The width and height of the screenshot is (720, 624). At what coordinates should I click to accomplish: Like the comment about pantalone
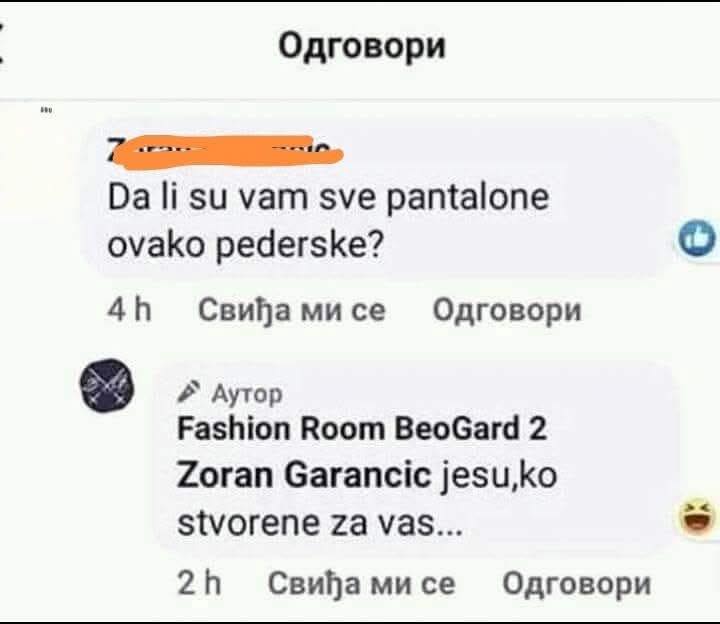click(x=292, y=310)
